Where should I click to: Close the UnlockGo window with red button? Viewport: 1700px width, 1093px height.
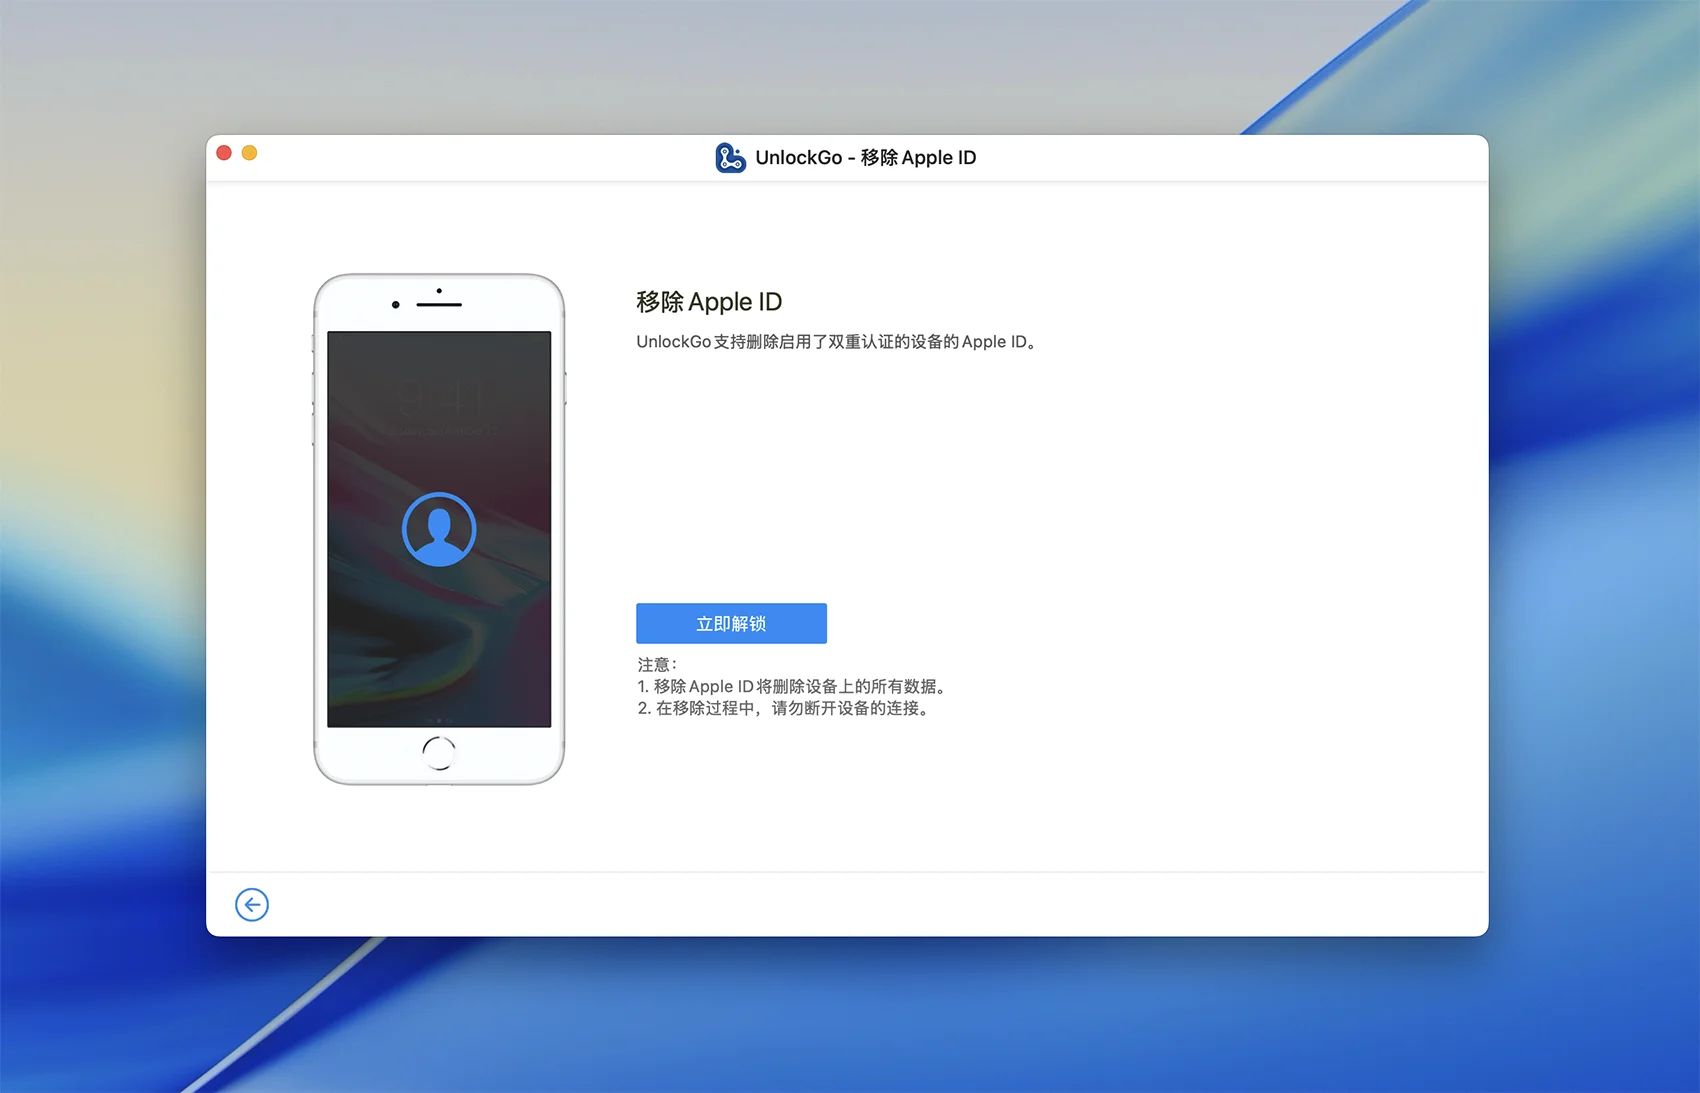point(224,153)
